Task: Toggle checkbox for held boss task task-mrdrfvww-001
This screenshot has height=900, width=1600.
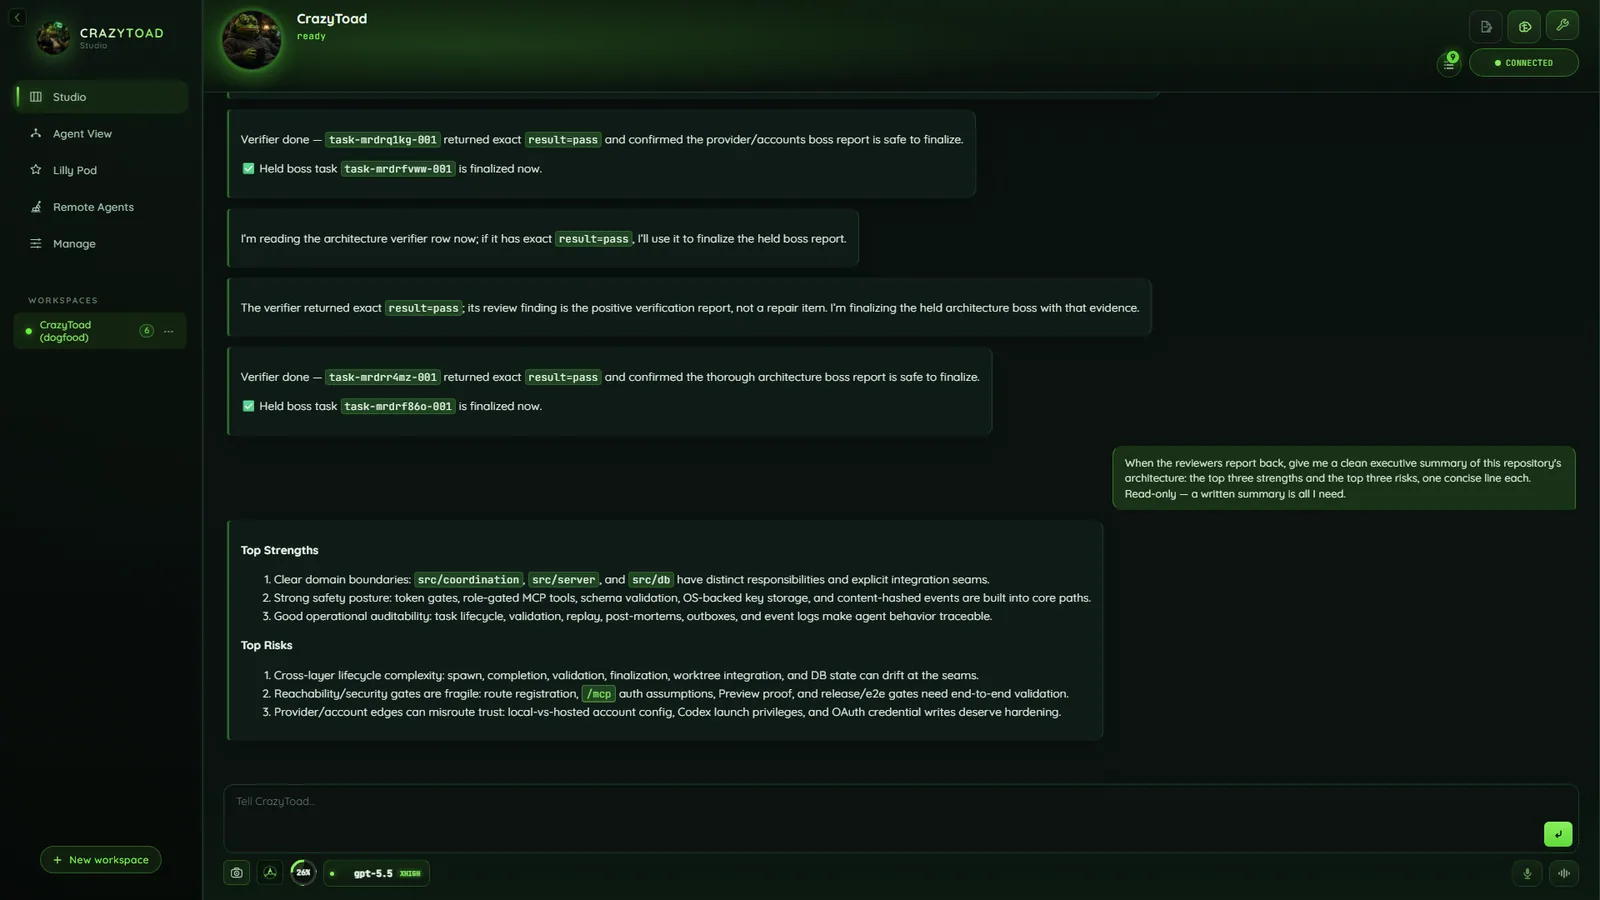Action: tap(248, 169)
